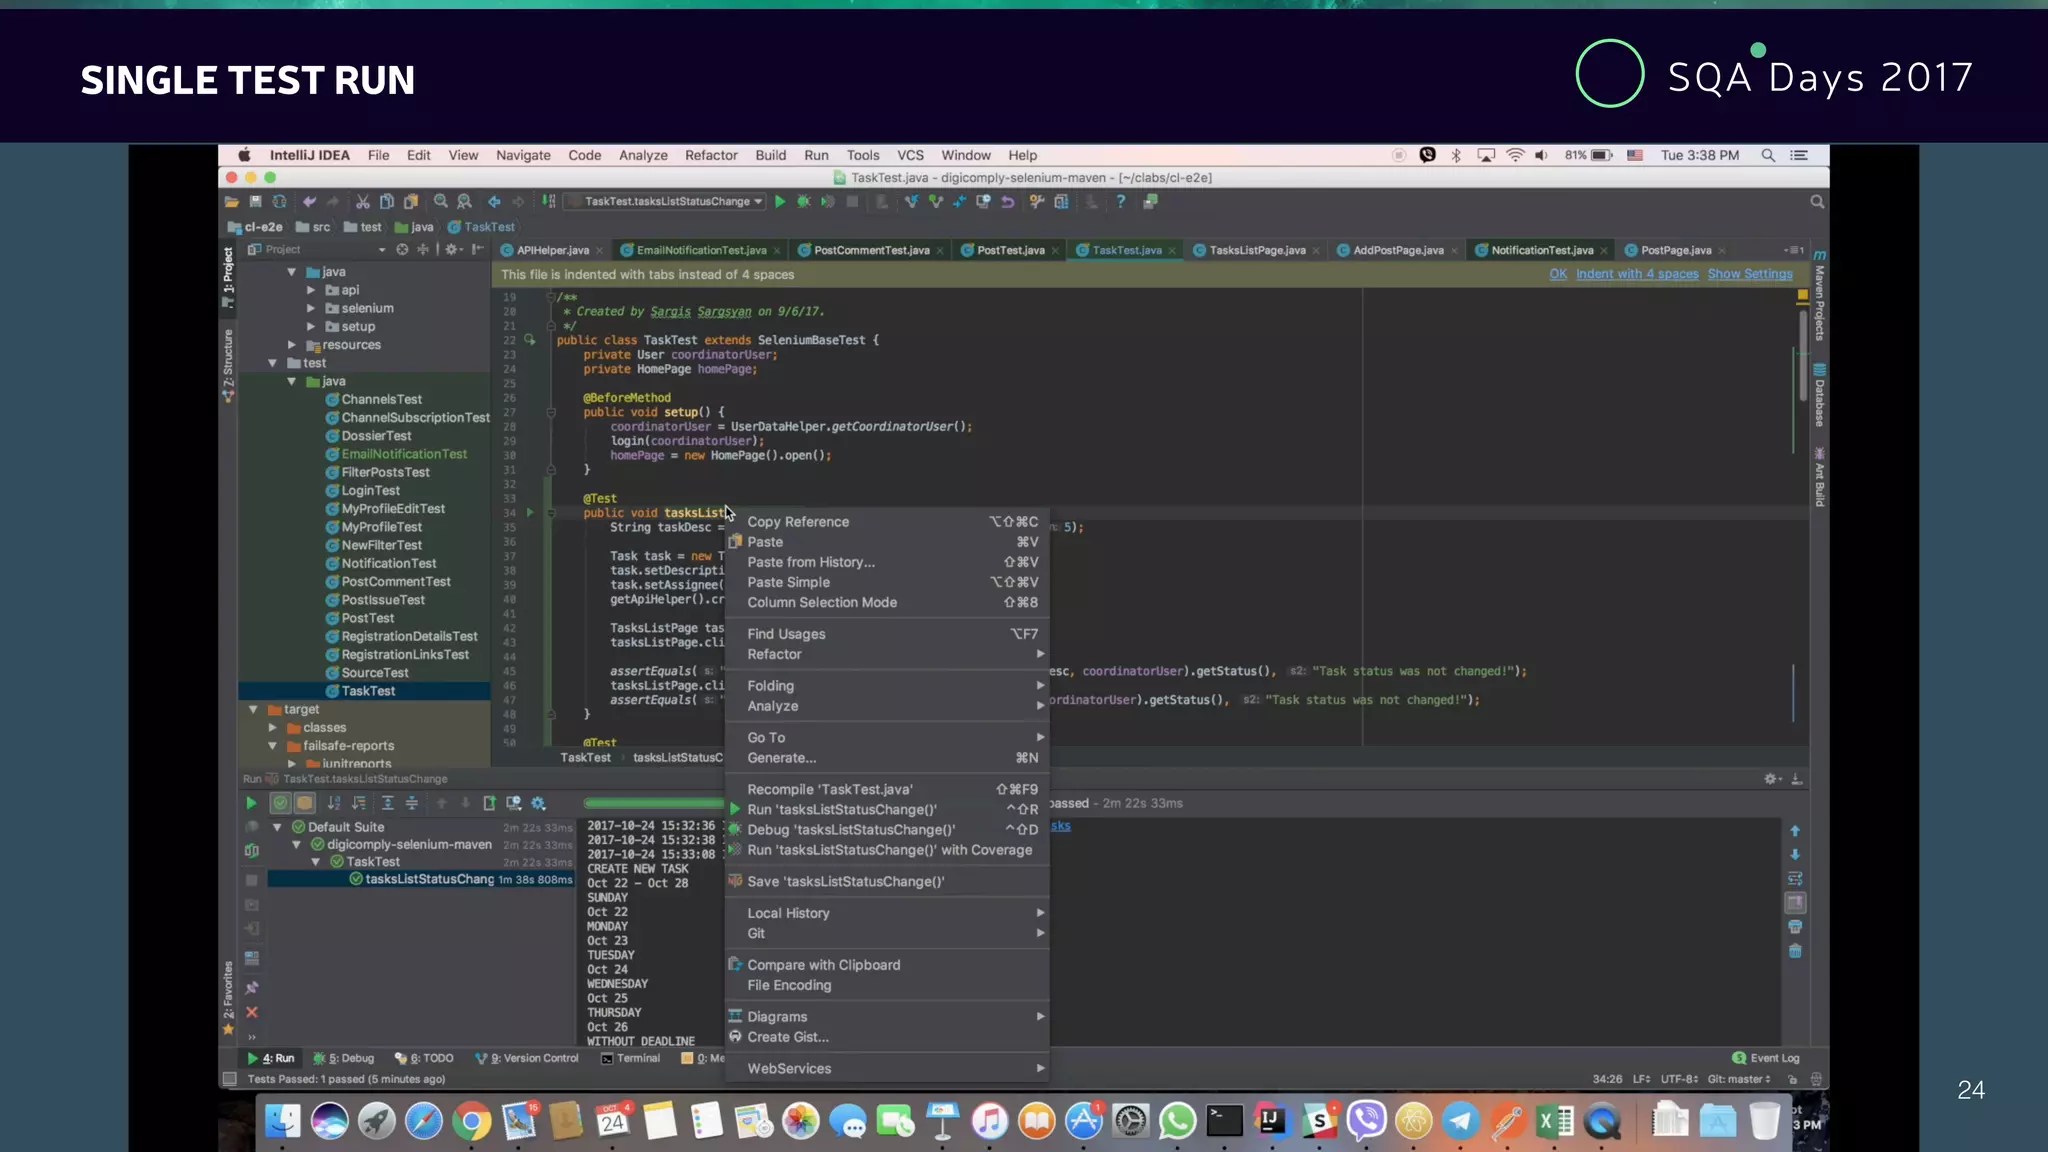2048x1152 pixels.
Task: Open TaskTest.tasksListStatusChange run configuration dropdown
Action: point(667,202)
